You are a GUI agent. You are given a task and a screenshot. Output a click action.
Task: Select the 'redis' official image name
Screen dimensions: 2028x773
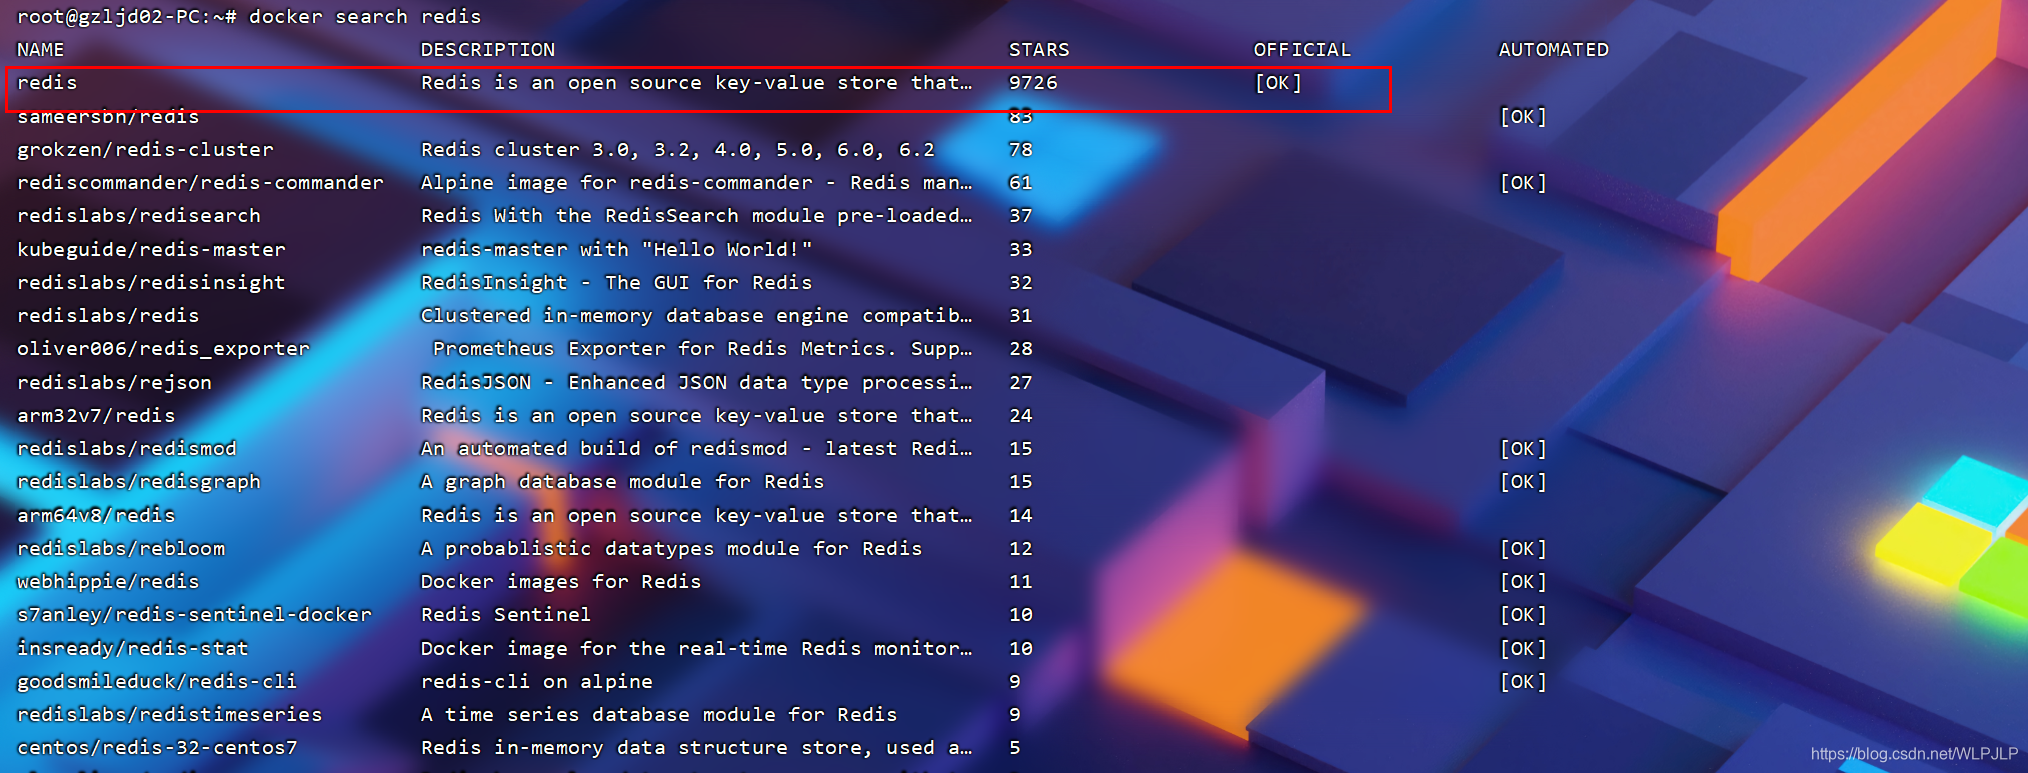tap(47, 83)
